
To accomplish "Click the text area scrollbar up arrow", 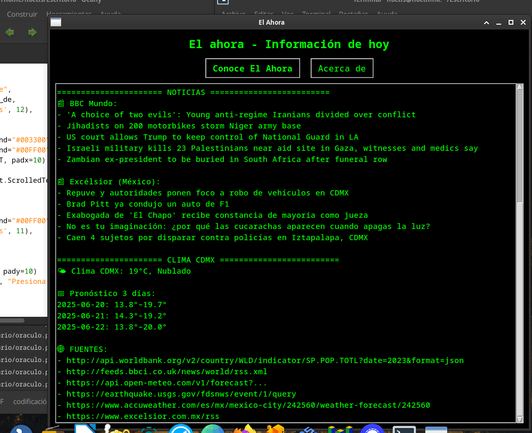I will [x=519, y=87].
